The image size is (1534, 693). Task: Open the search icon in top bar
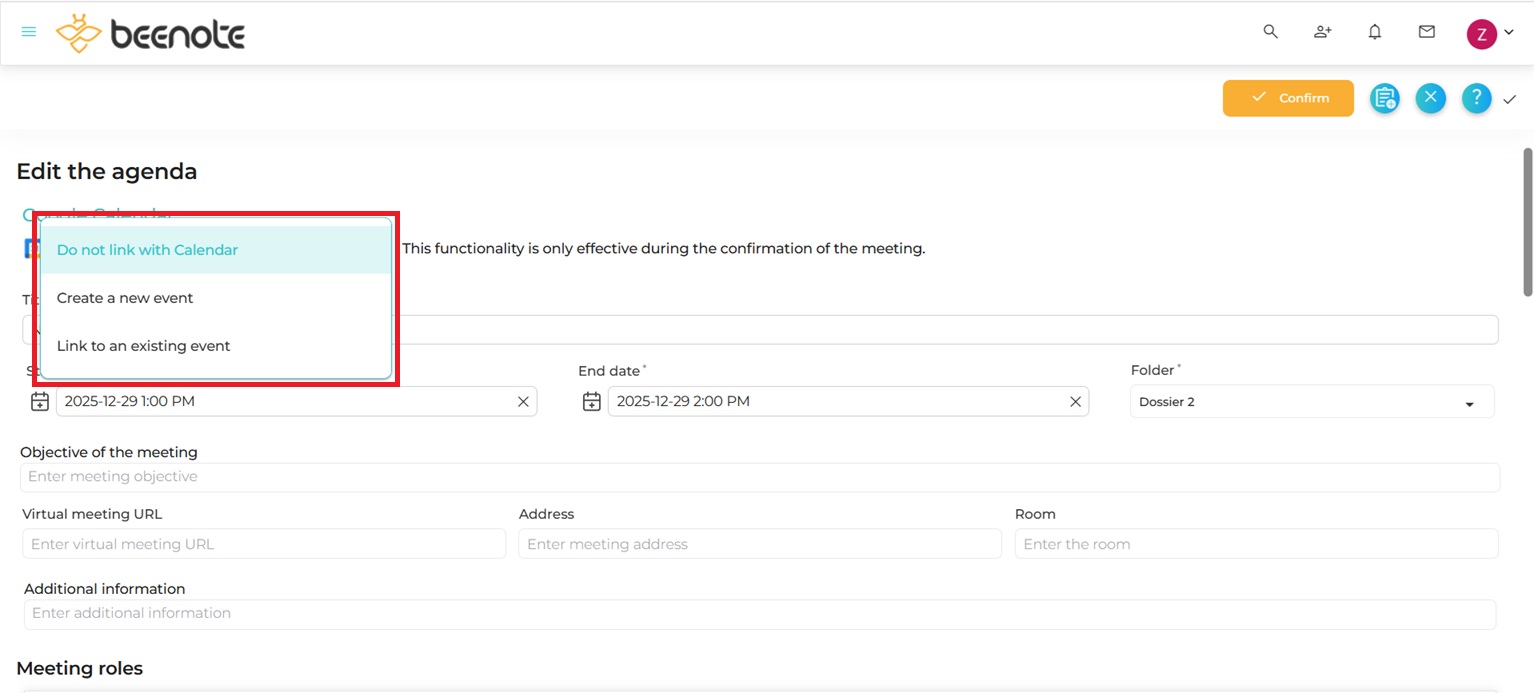click(x=1270, y=31)
